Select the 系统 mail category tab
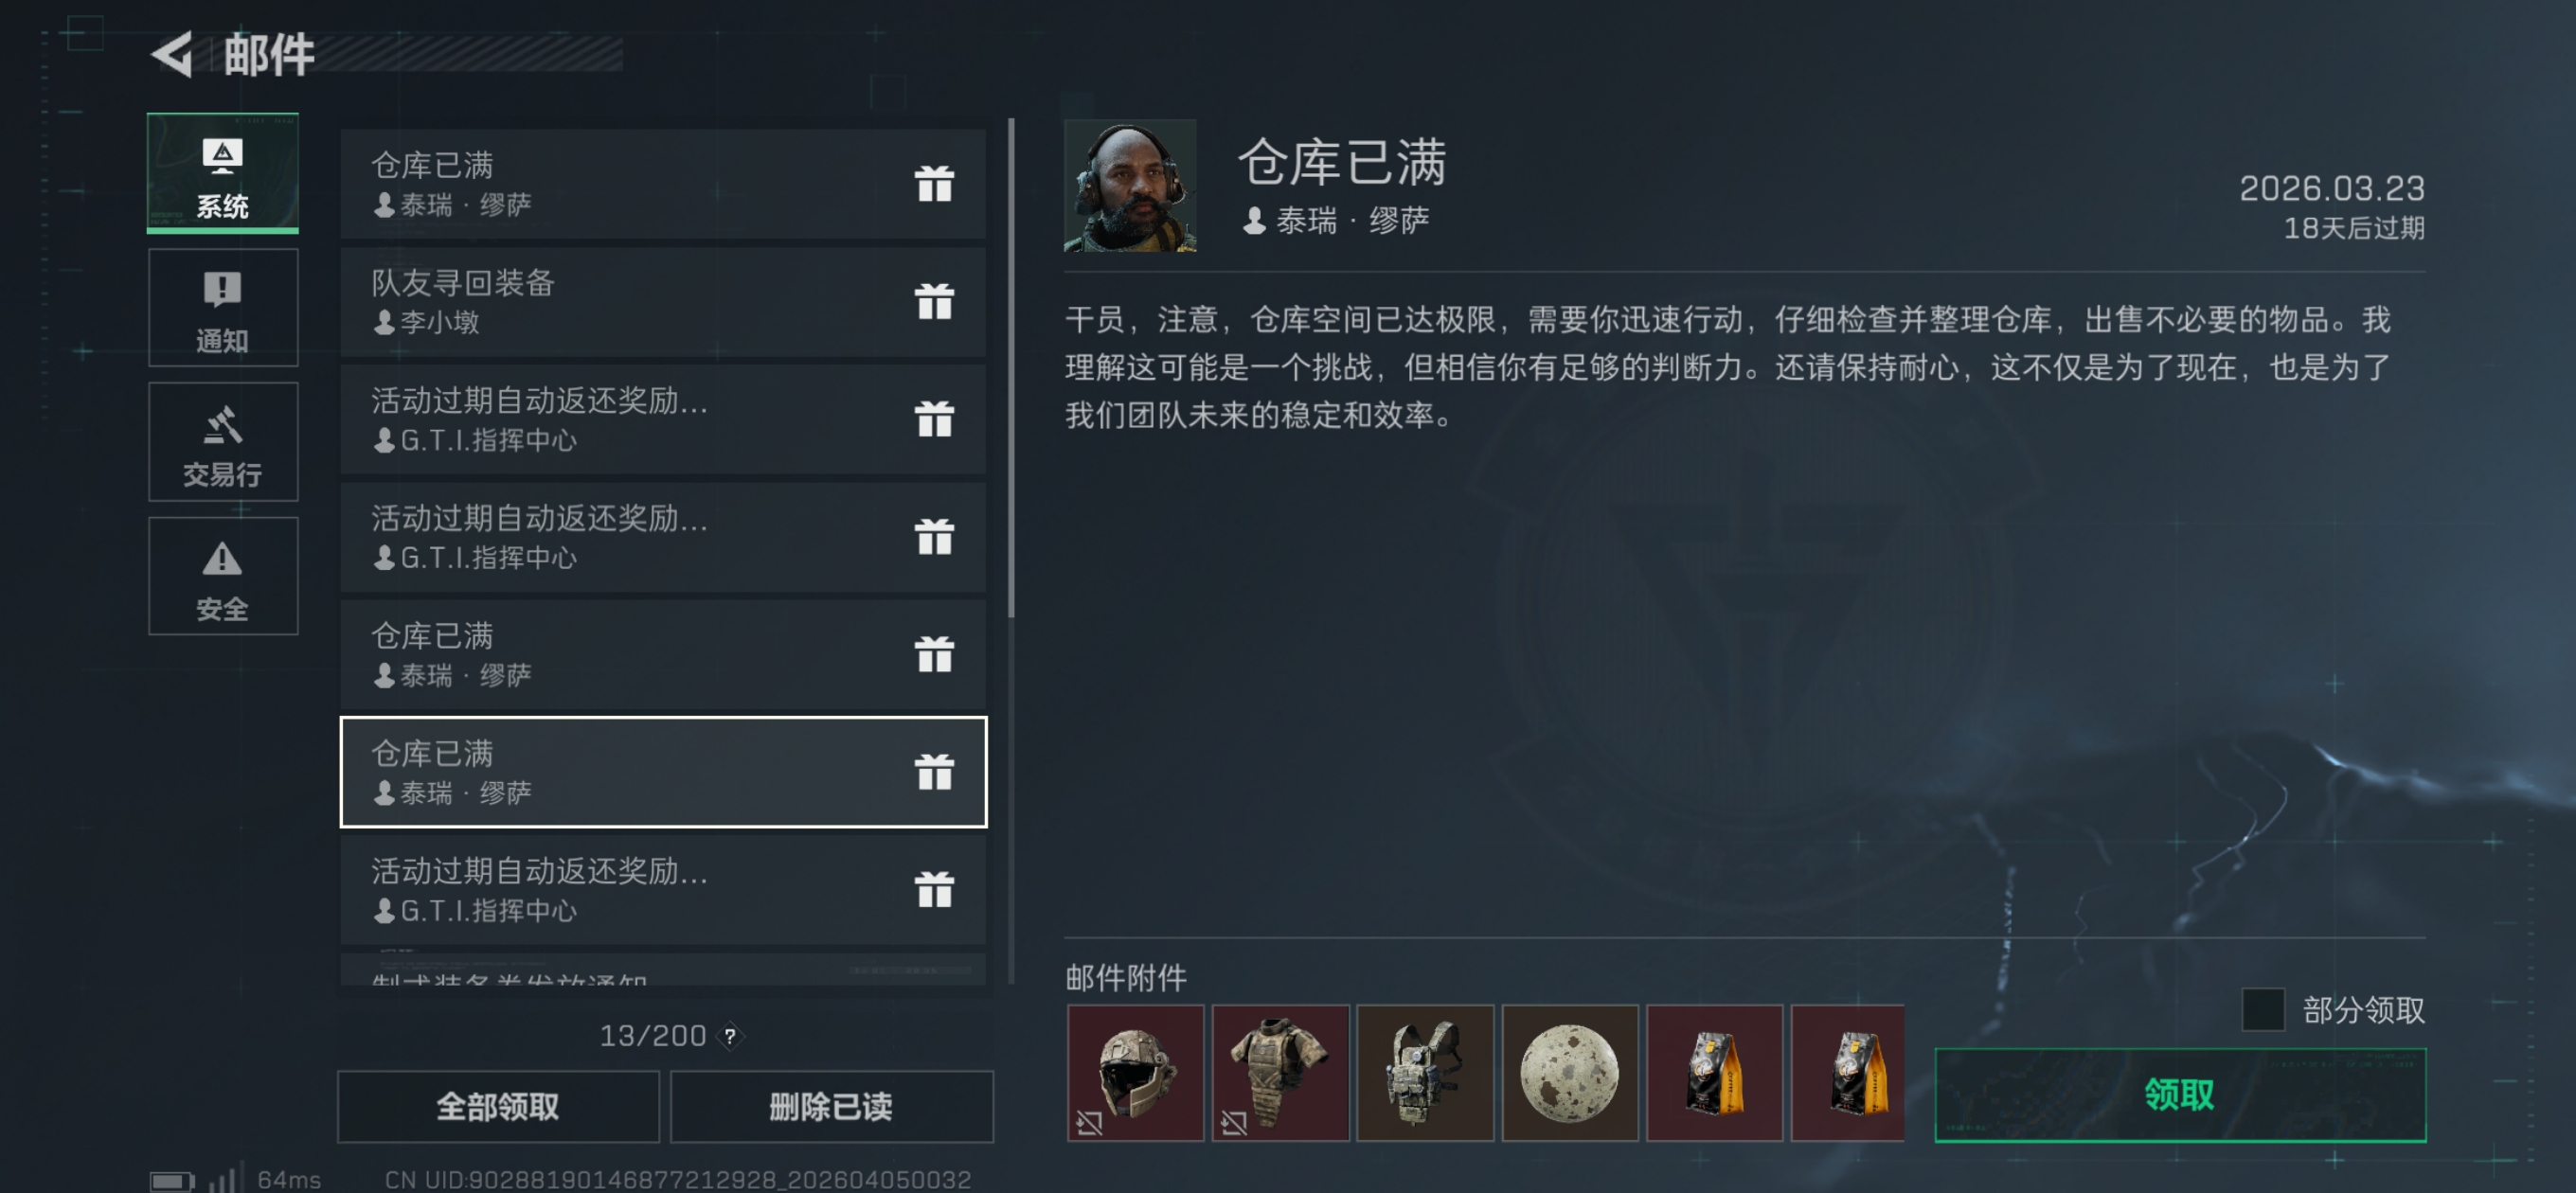The height and width of the screenshot is (1193, 2576). click(x=223, y=173)
